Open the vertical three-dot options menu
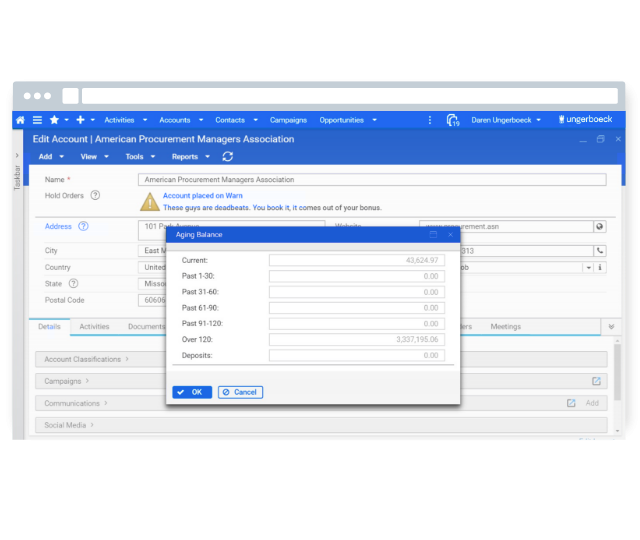Viewport: 640px width, 540px height. pyautogui.click(x=430, y=120)
